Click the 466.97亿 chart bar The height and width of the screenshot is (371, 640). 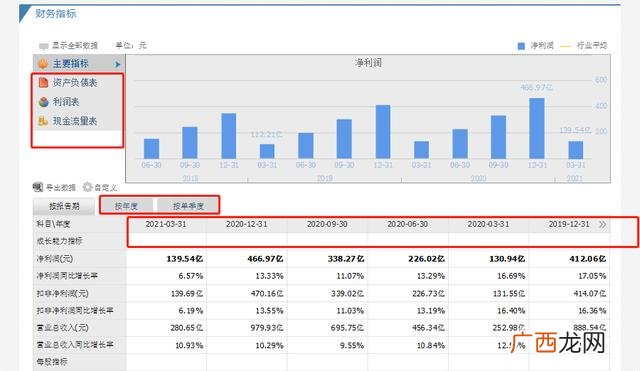click(x=537, y=128)
